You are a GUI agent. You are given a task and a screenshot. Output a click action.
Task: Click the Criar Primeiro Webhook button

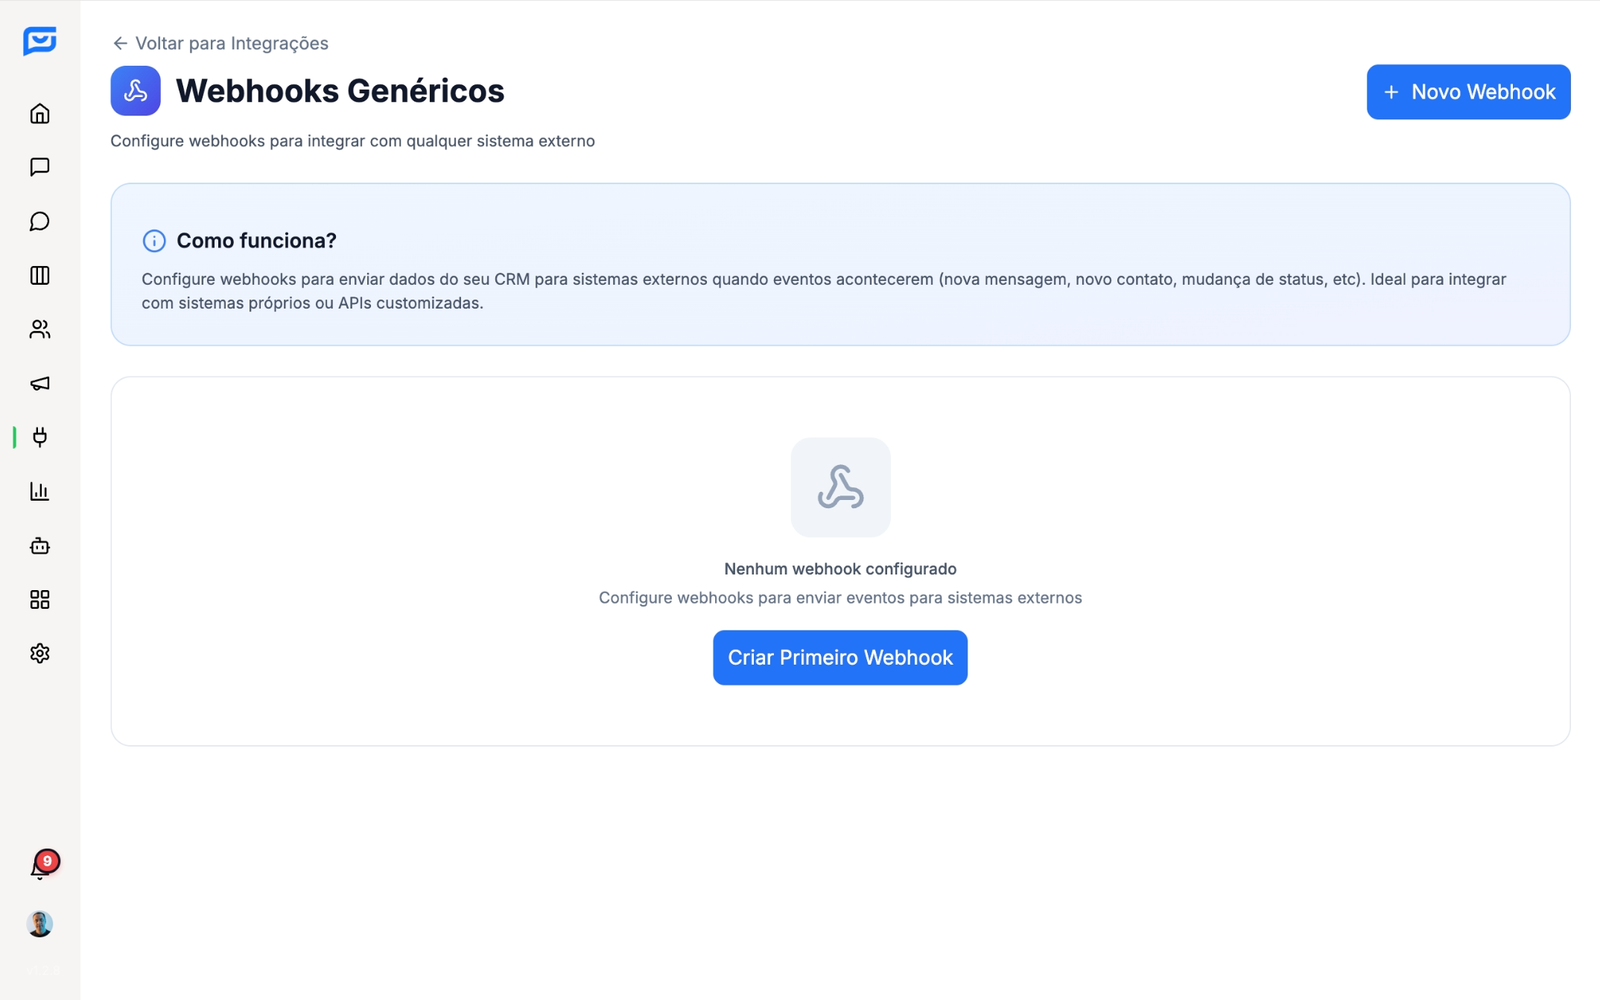[839, 657]
